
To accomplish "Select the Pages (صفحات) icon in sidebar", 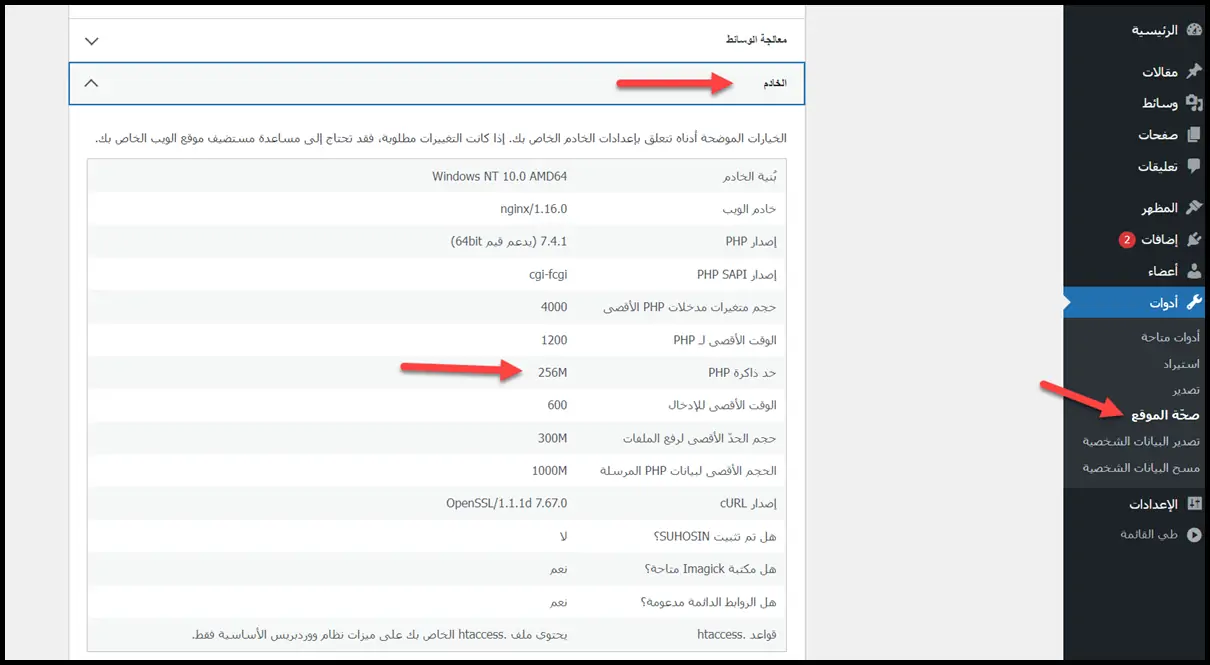I will (1193, 135).
